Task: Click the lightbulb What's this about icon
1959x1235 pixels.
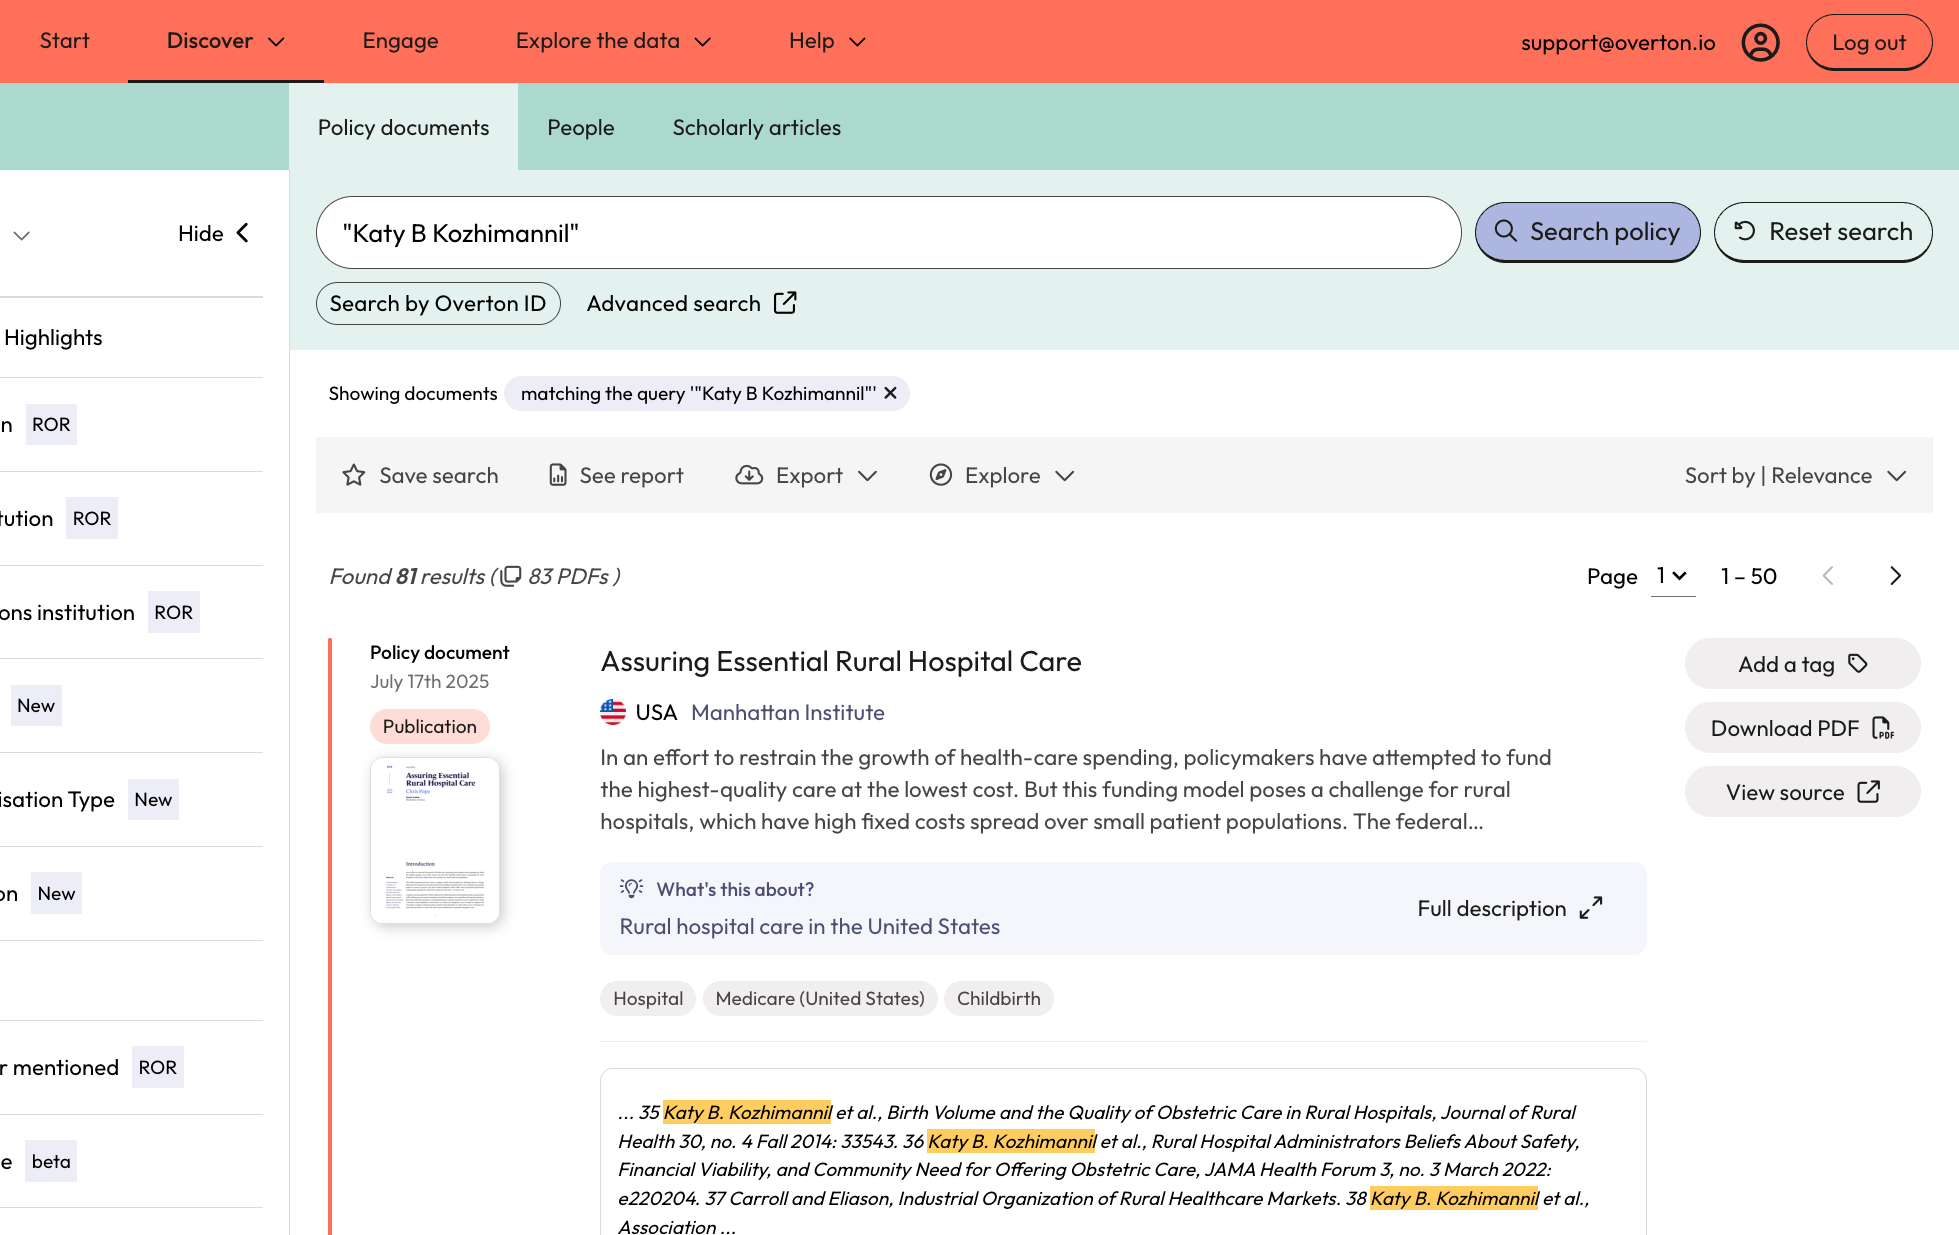Action: (x=631, y=888)
